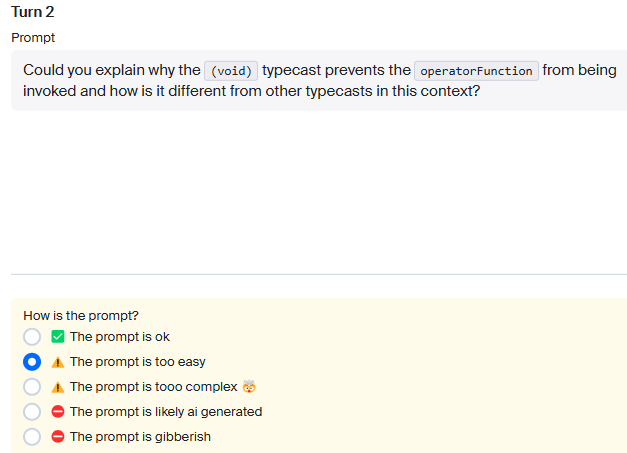Click the "The prompt is too easy" label
Viewport: 627px width, 453px height.
tap(138, 362)
